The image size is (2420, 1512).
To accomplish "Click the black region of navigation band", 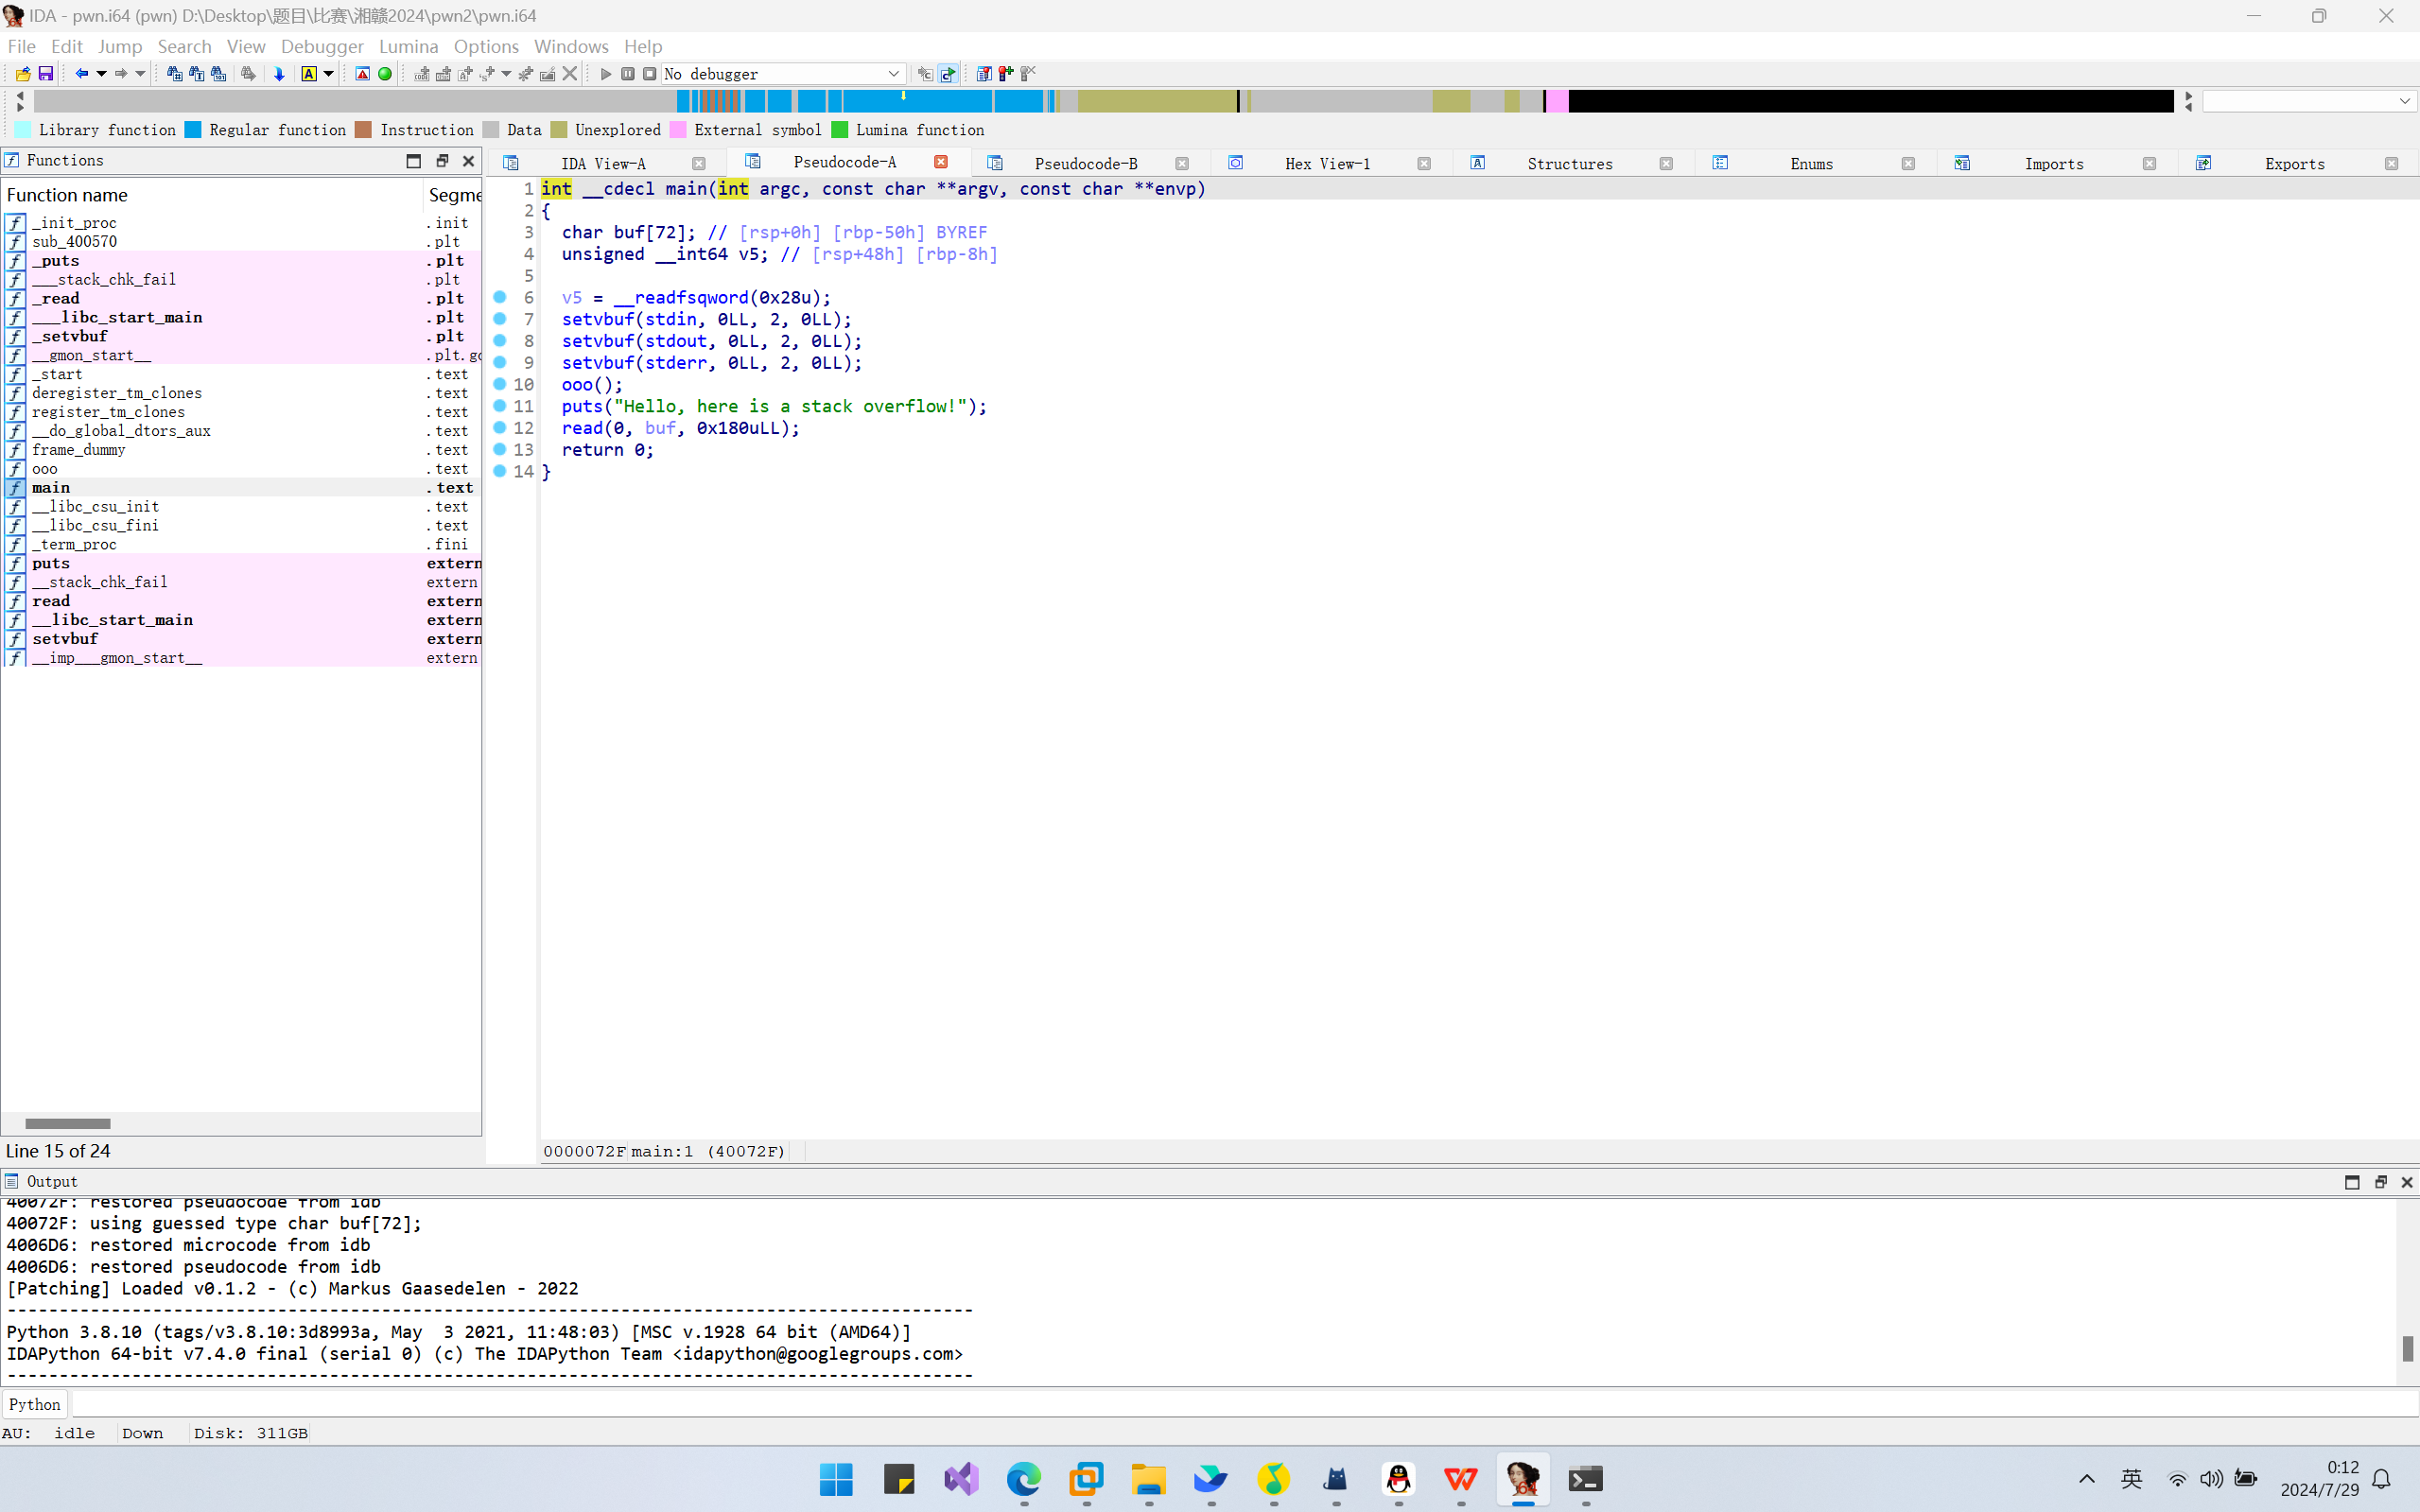I will pos(1870,101).
